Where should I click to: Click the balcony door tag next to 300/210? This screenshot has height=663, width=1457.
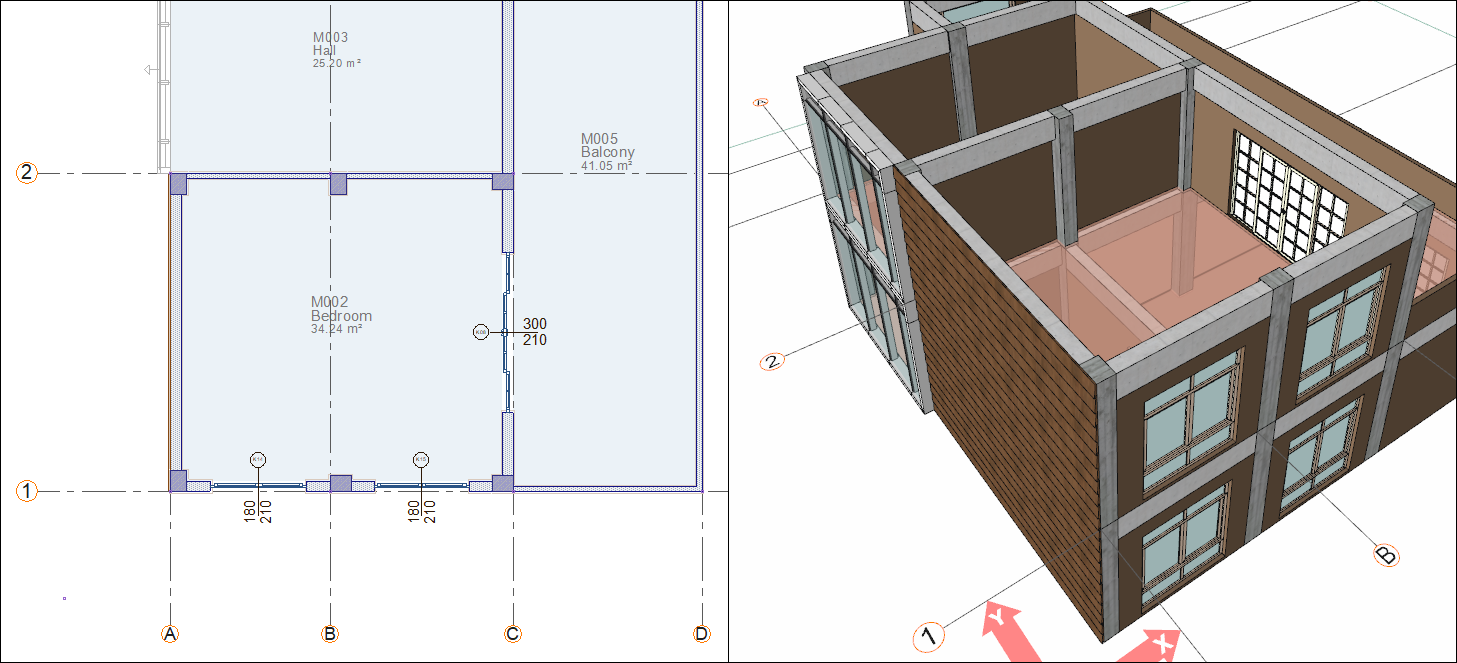[481, 332]
